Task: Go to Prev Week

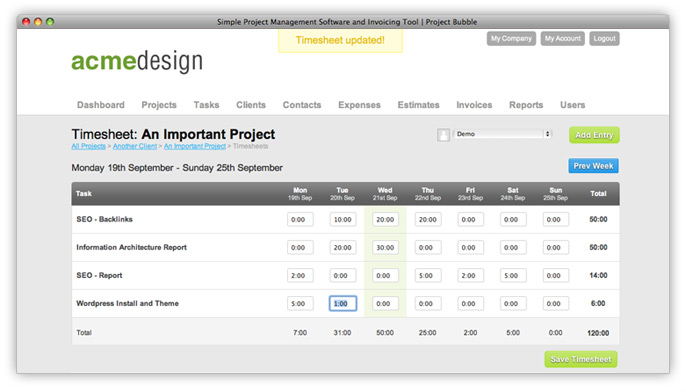Action: pos(593,166)
